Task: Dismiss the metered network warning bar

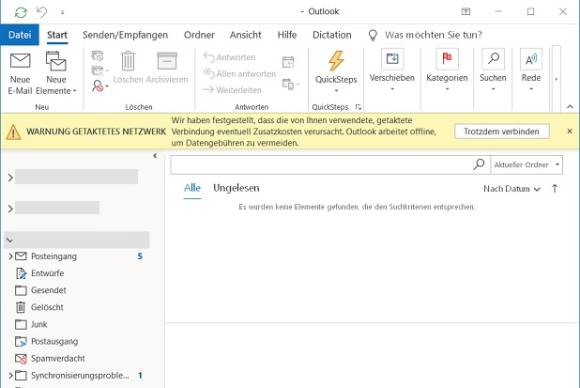Action: pyautogui.click(x=570, y=131)
